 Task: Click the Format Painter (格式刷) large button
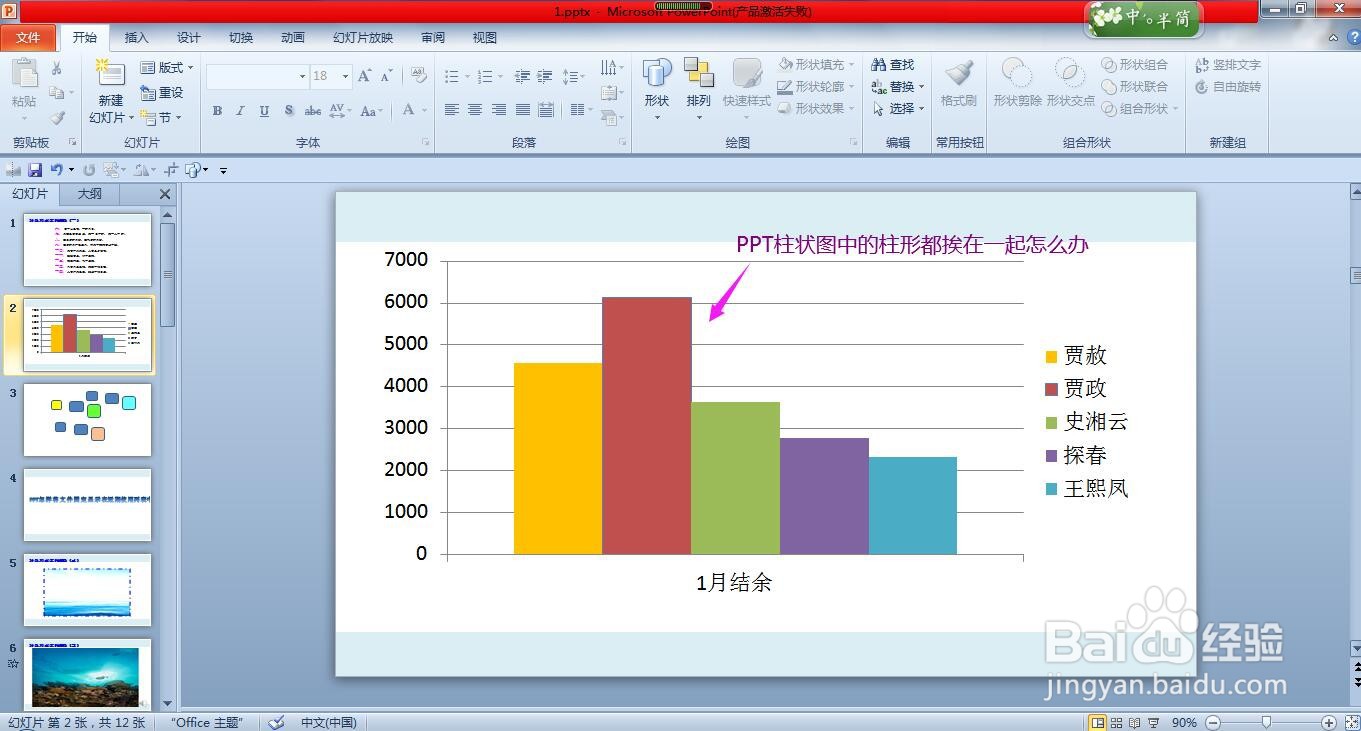point(958,82)
